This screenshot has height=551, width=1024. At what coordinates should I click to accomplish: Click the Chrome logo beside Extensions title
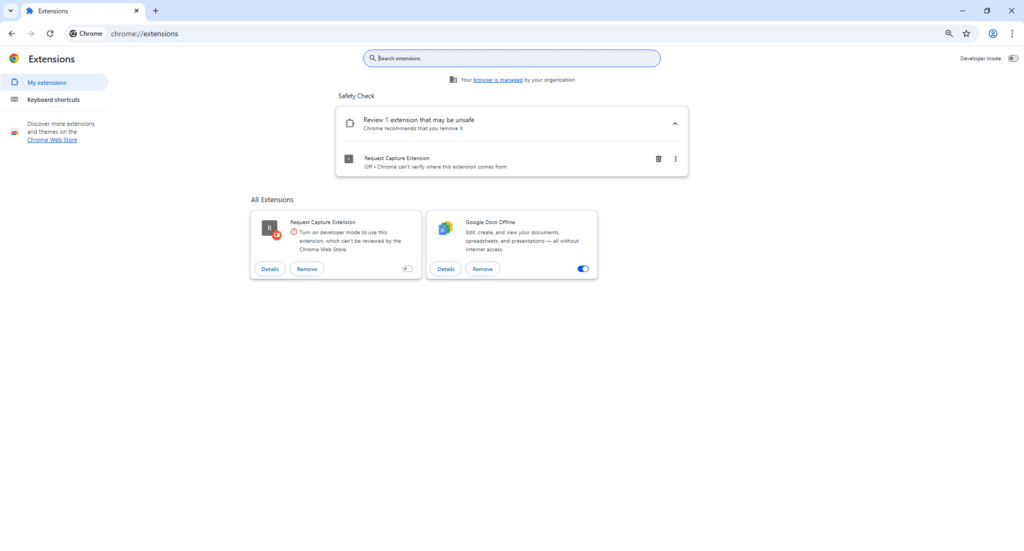click(14, 59)
